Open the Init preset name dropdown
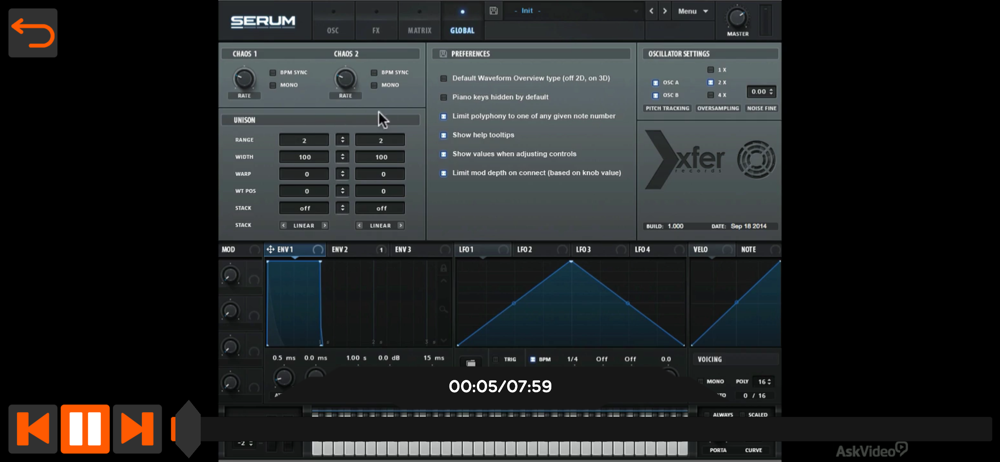Image resolution: width=1000 pixels, height=462 pixels. point(573,11)
